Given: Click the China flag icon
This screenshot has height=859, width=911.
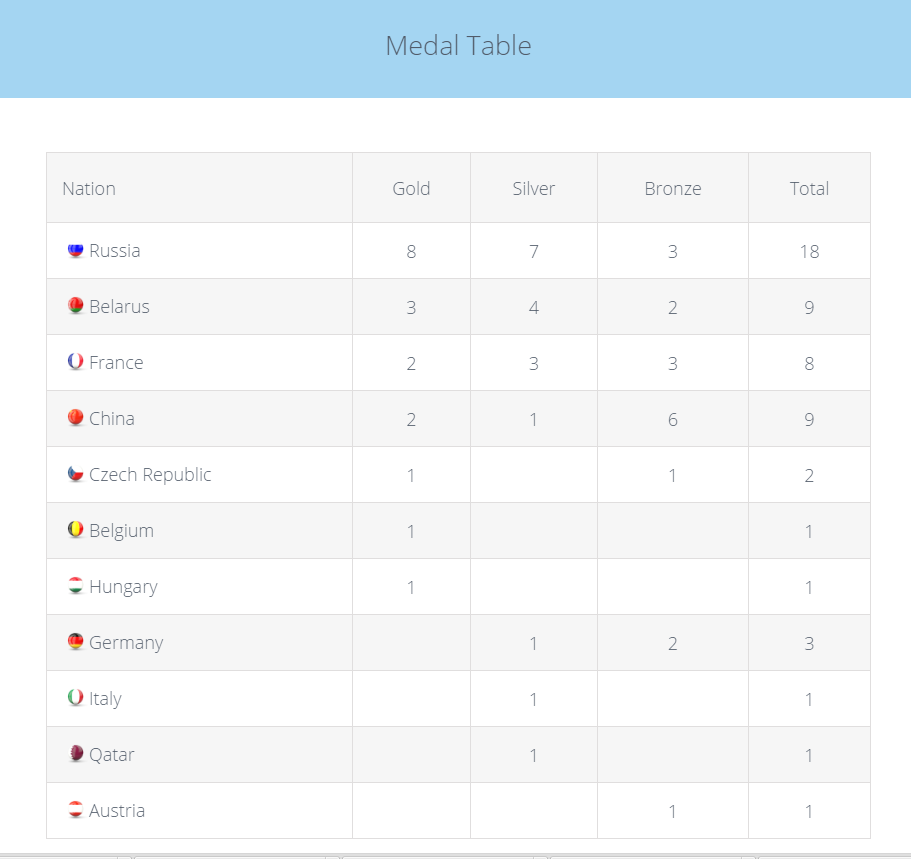Looking at the screenshot, I should coord(76,418).
